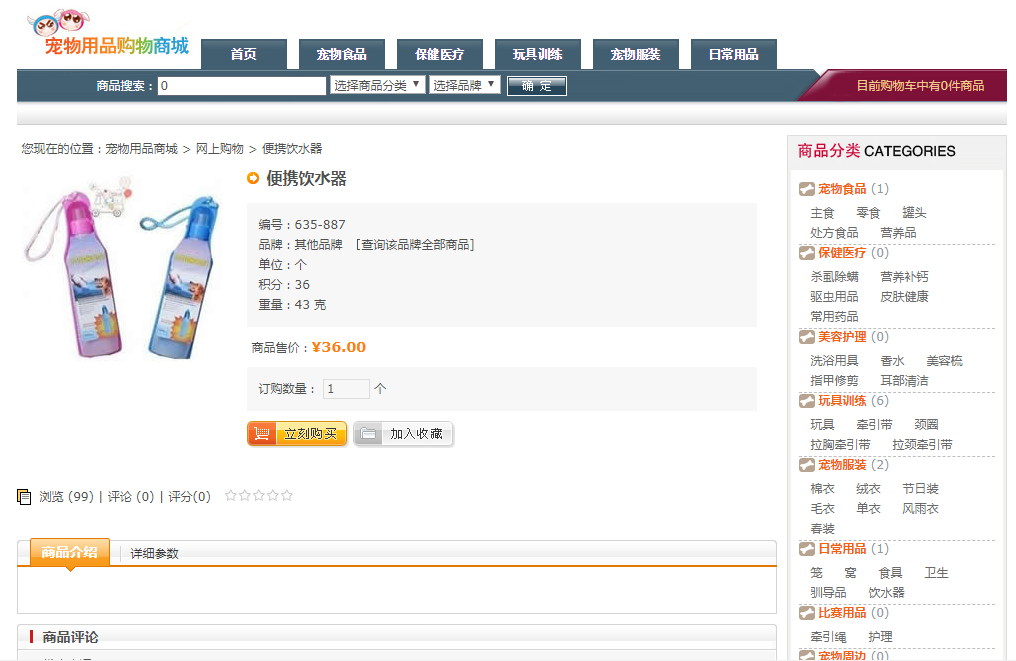Screen dimensions: 1016x661
Task: Open 玩具训练 (6) category heading
Action: (x=853, y=401)
